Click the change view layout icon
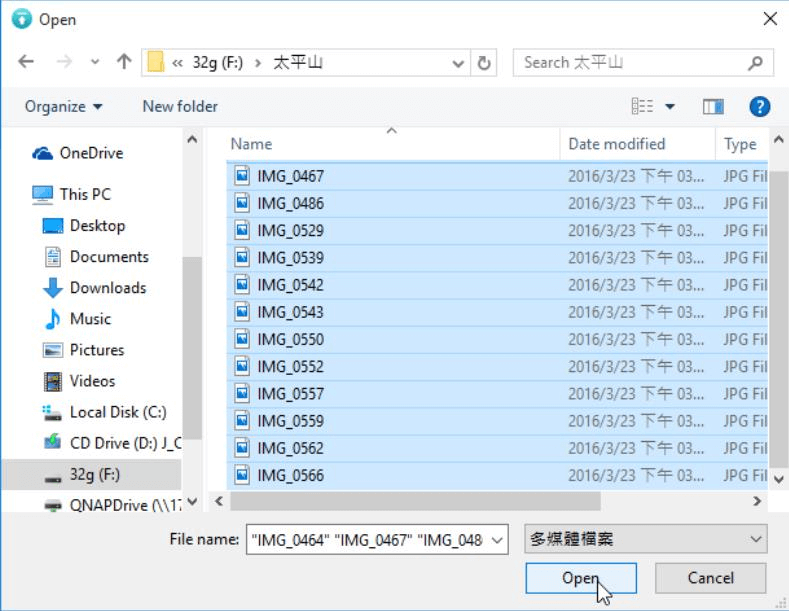 point(642,106)
